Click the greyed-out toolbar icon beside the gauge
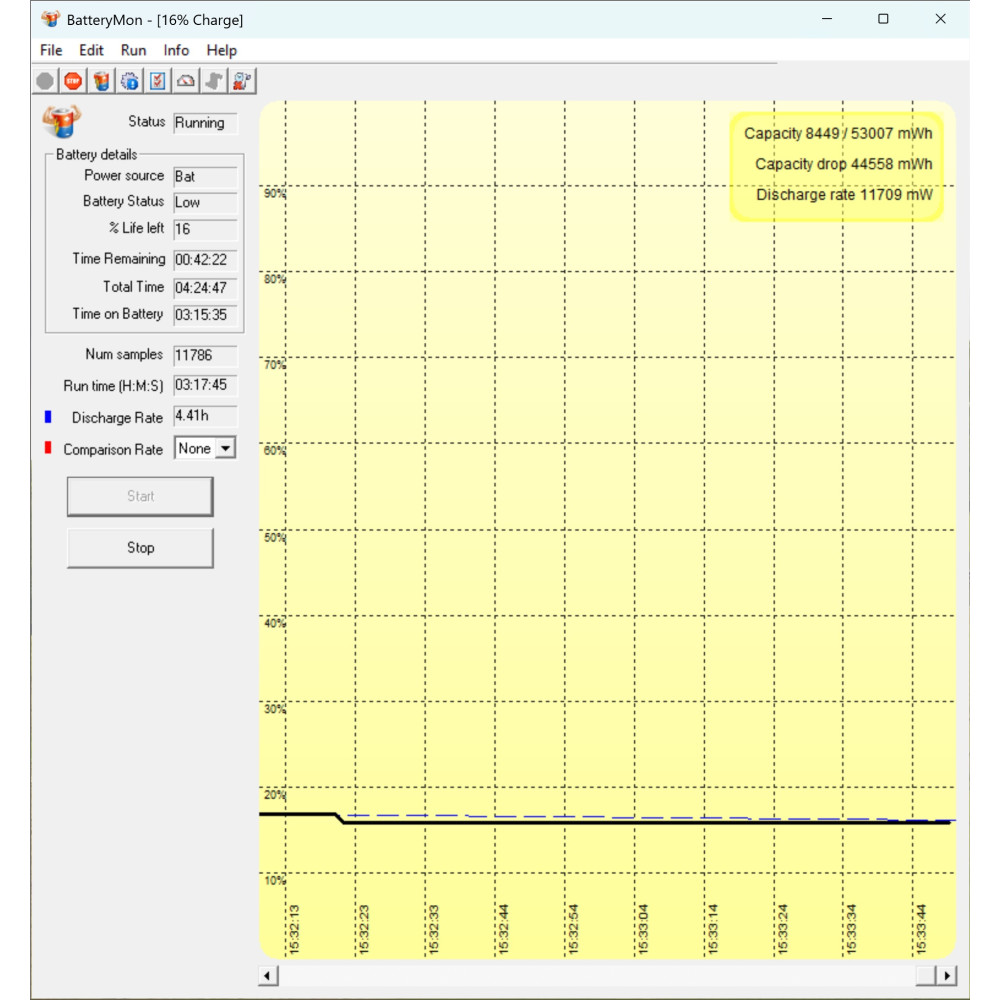 [x=213, y=81]
